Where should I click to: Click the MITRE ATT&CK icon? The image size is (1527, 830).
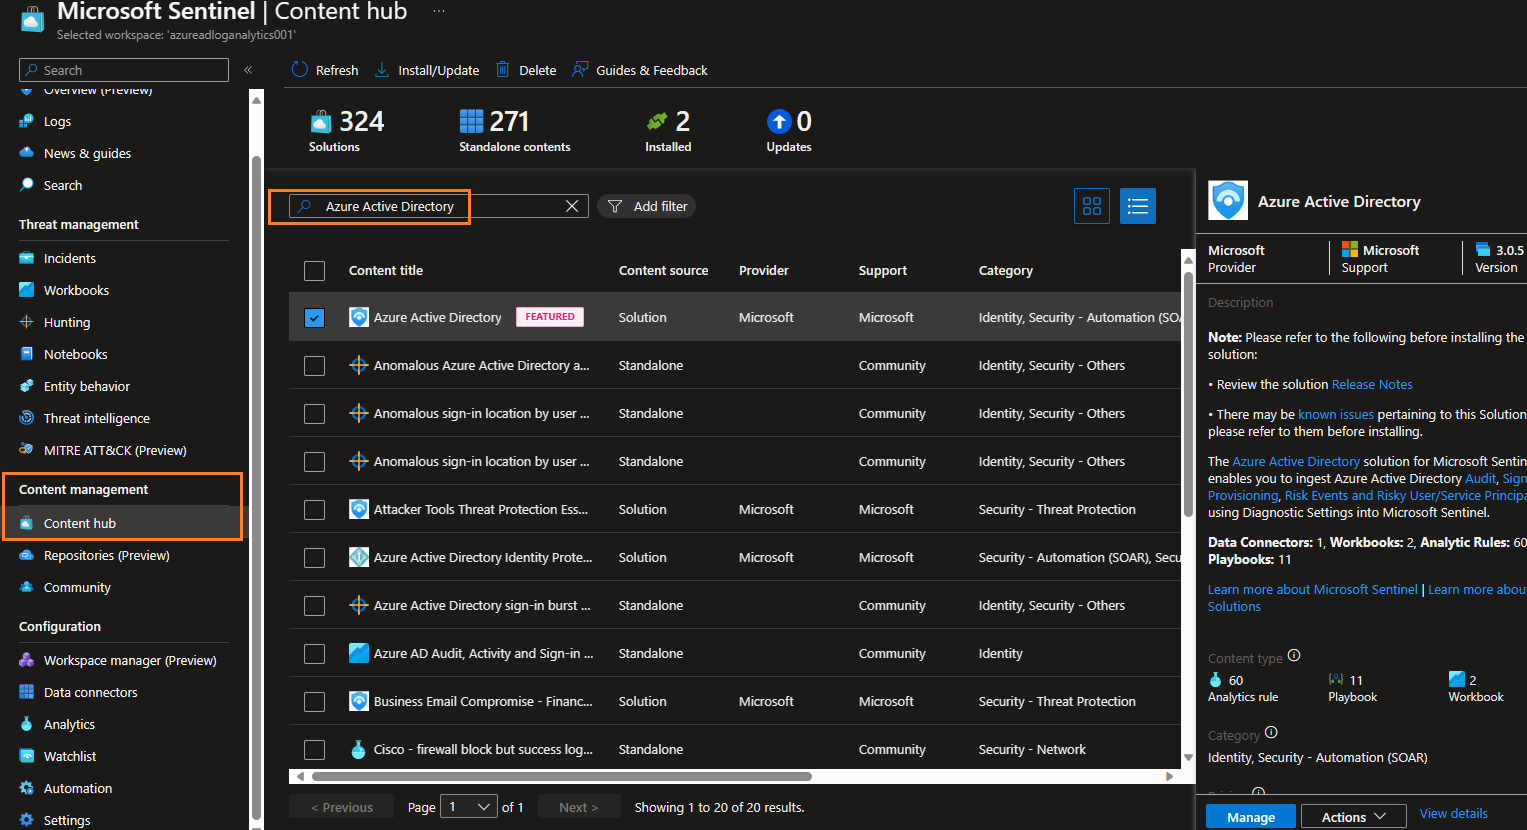[x=27, y=450]
